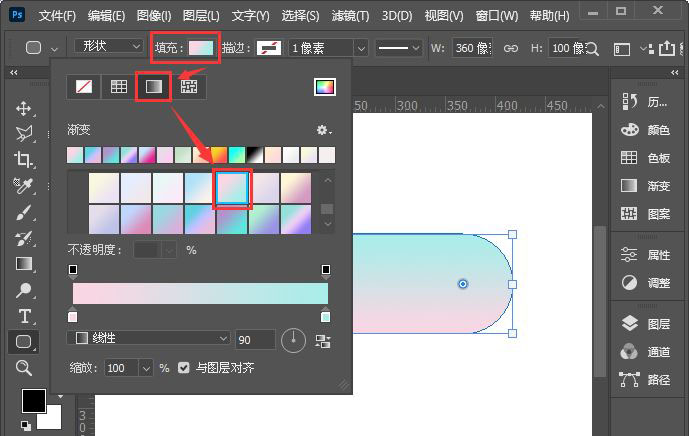Swap foreground and background colors icon

(x=60, y=396)
